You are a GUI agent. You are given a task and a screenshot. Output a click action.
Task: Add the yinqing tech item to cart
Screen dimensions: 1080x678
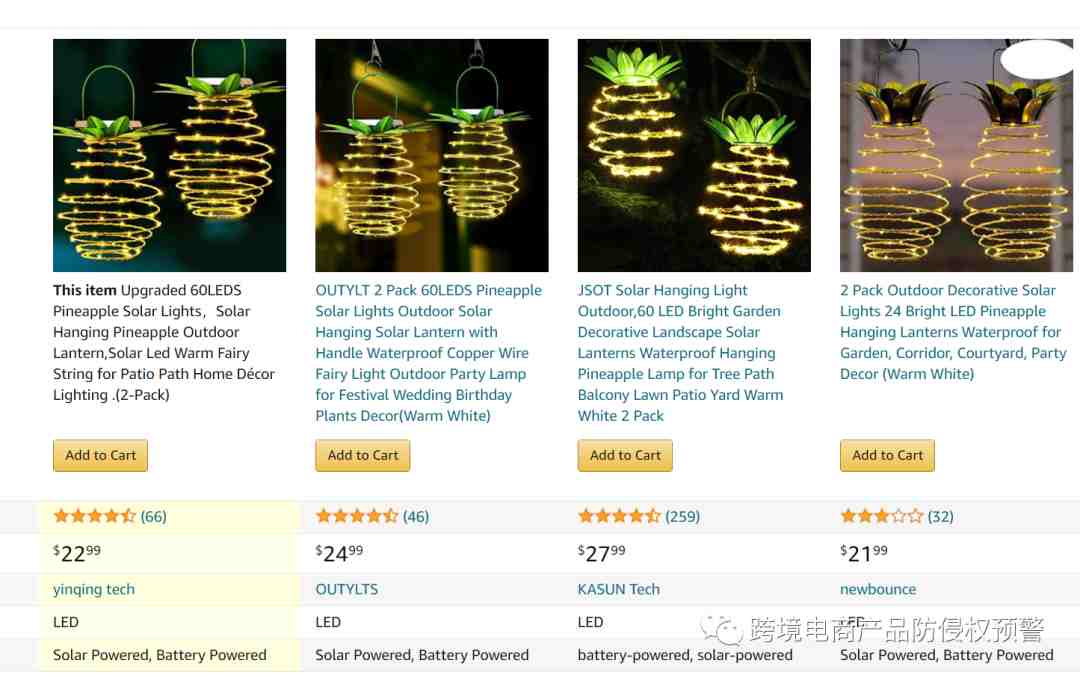pos(101,455)
